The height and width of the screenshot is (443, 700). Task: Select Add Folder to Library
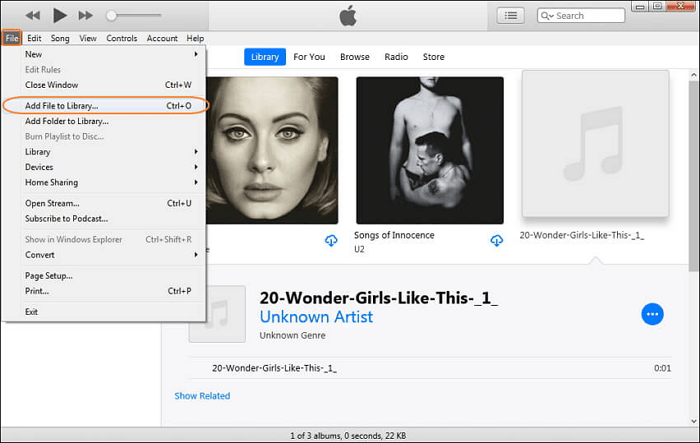[x=67, y=121]
